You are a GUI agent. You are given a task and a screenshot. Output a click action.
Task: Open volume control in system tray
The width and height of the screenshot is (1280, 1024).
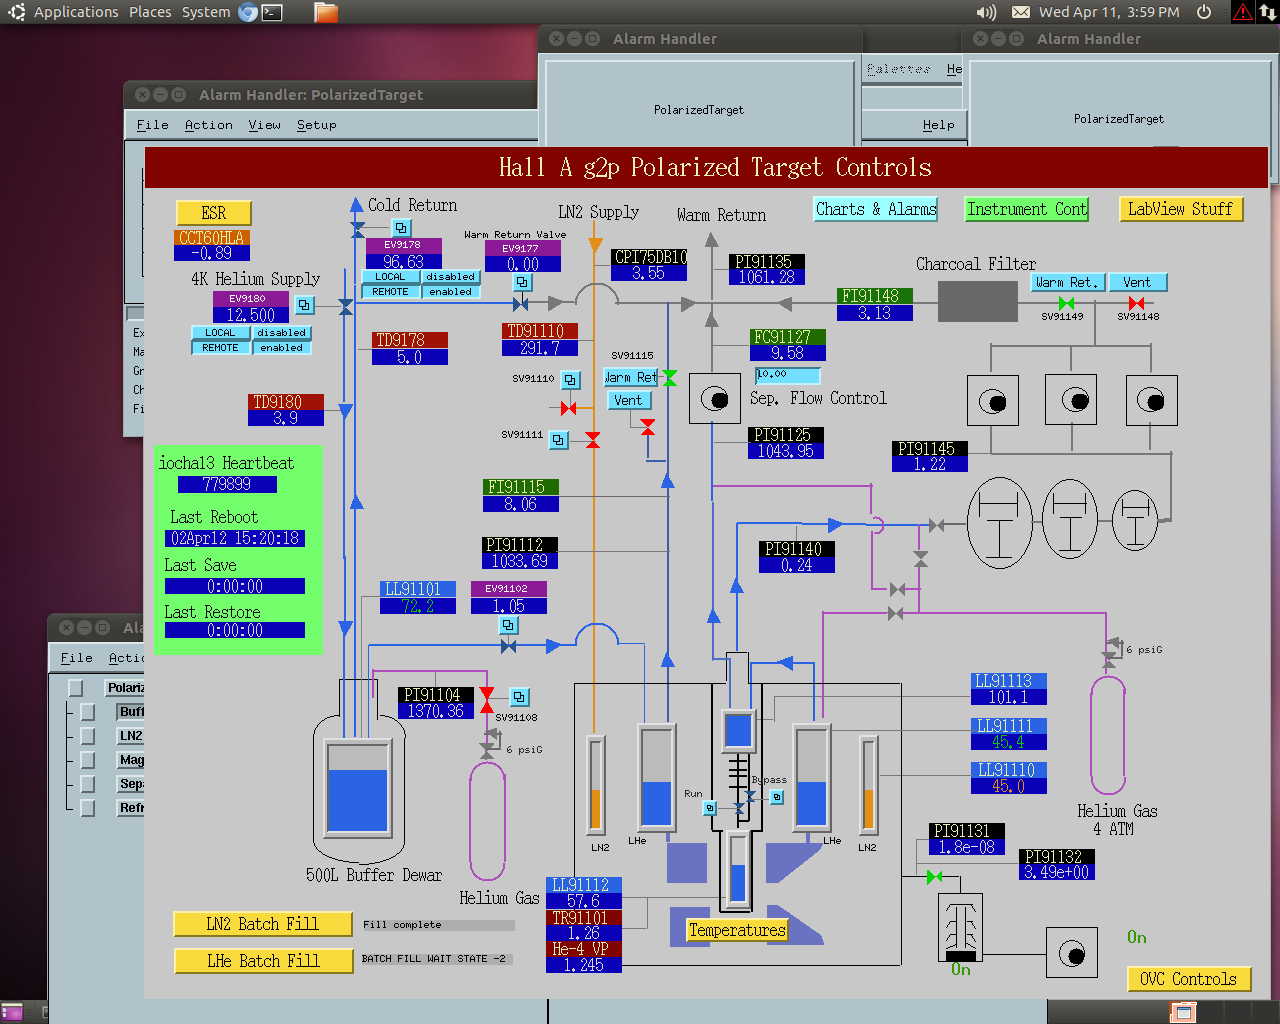[x=986, y=12]
